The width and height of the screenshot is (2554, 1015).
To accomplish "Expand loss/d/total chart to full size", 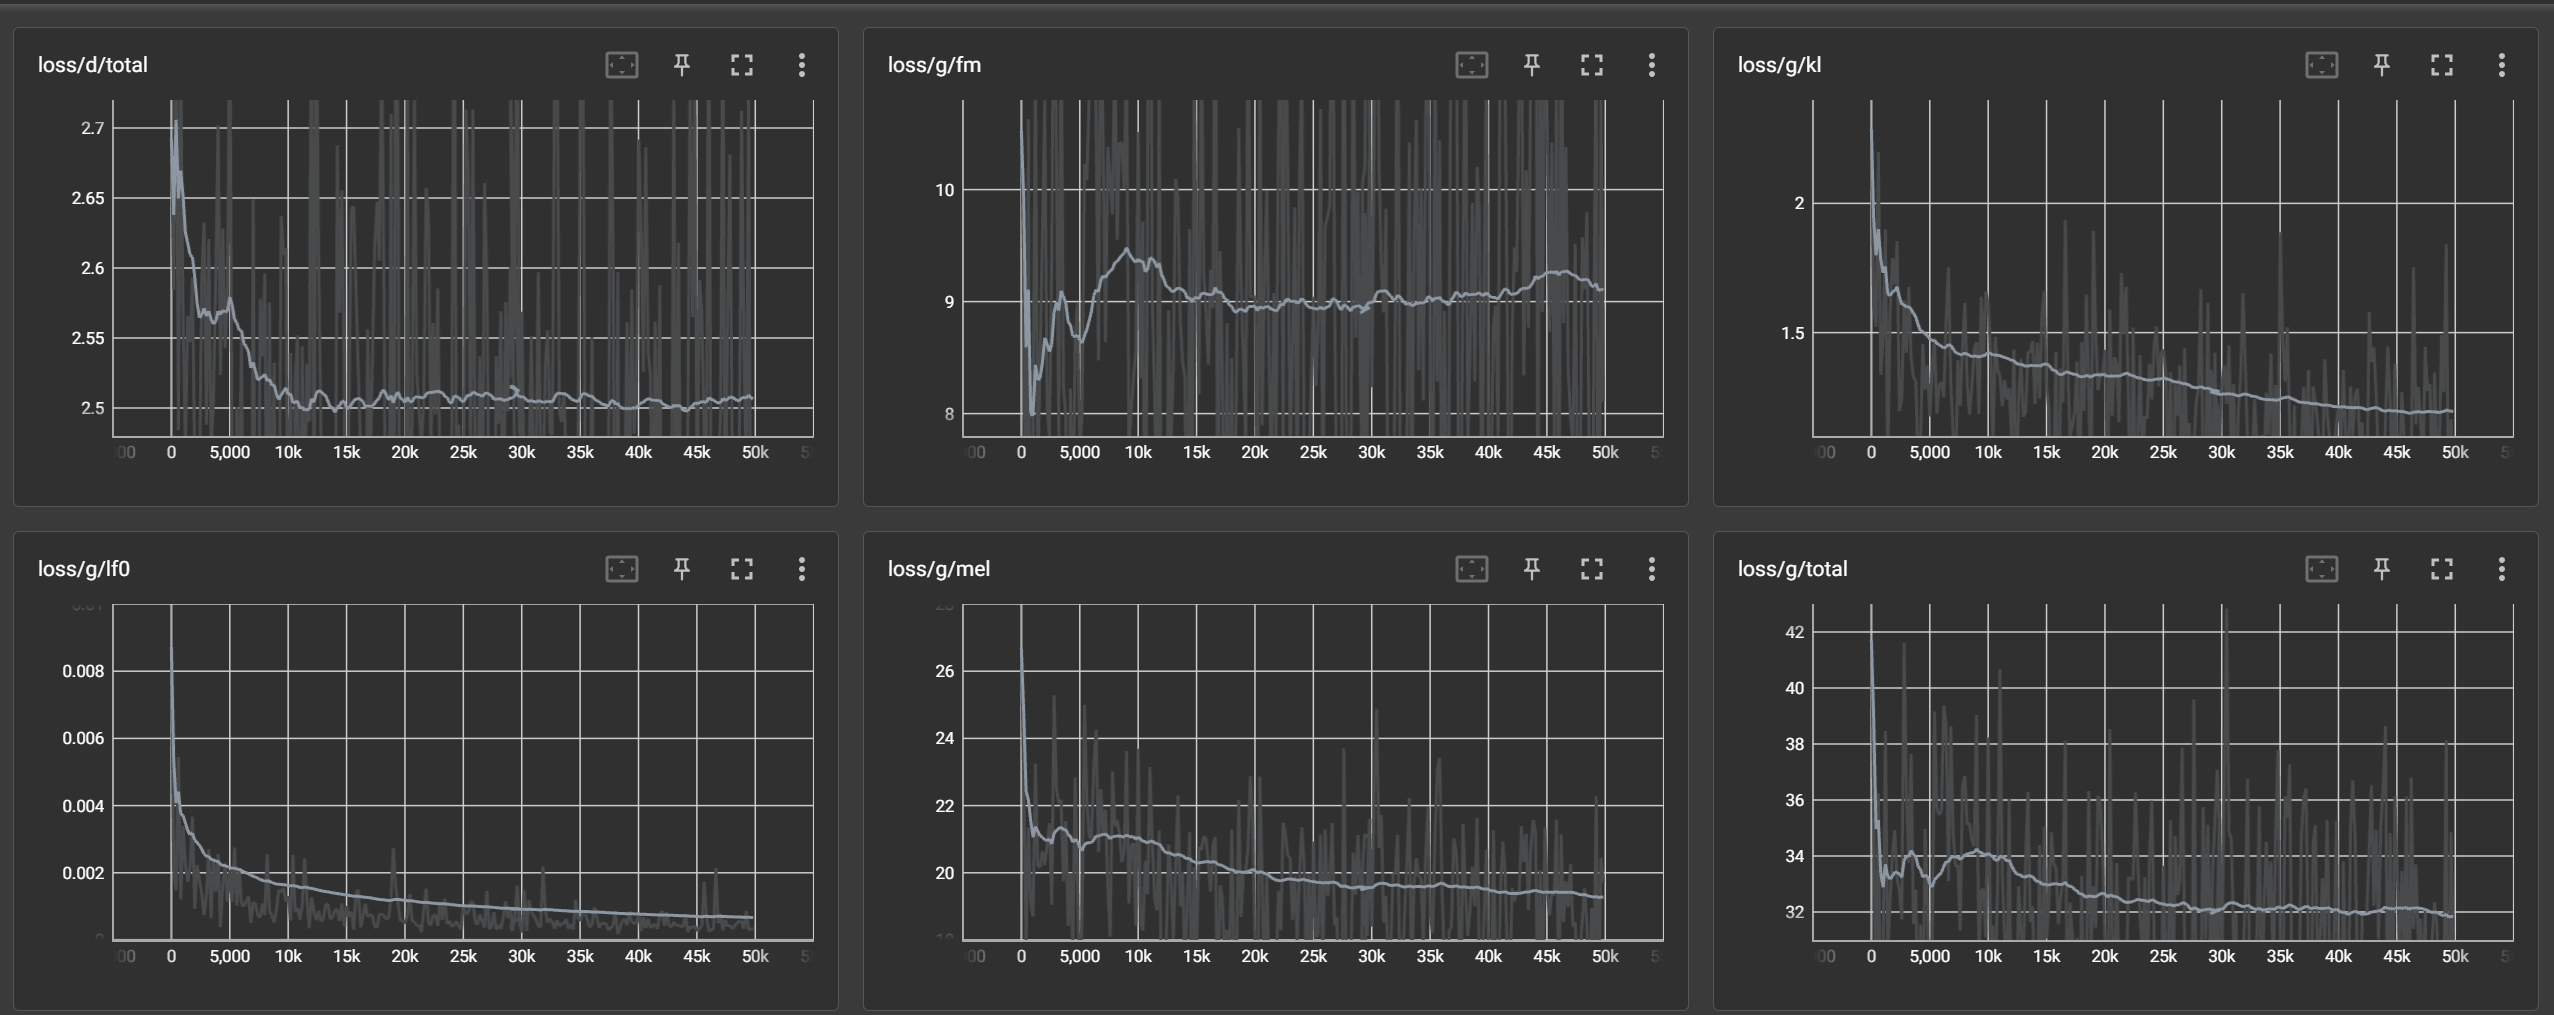I will (741, 65).
